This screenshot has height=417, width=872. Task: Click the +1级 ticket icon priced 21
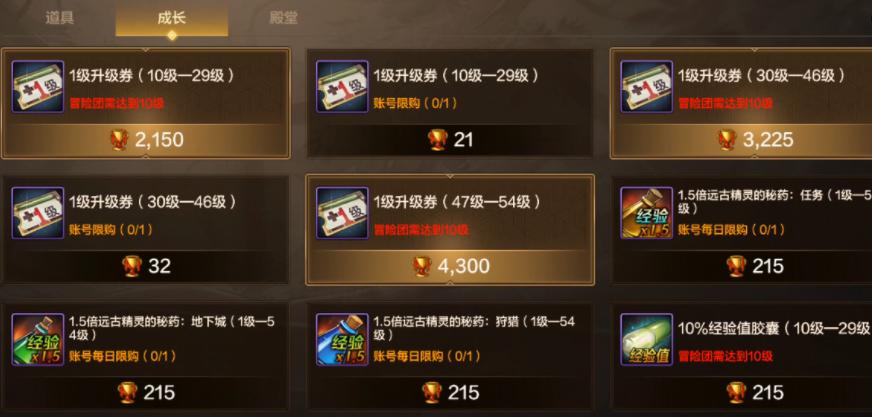342,87
